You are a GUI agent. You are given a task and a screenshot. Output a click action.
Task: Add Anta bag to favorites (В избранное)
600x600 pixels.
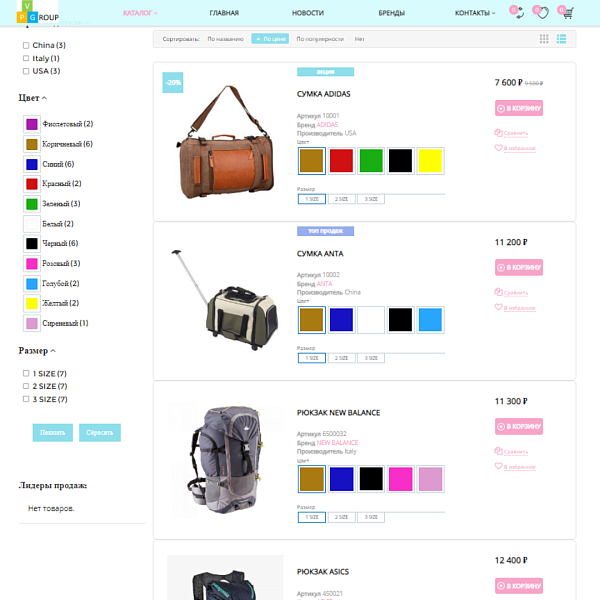click(518, 308)
